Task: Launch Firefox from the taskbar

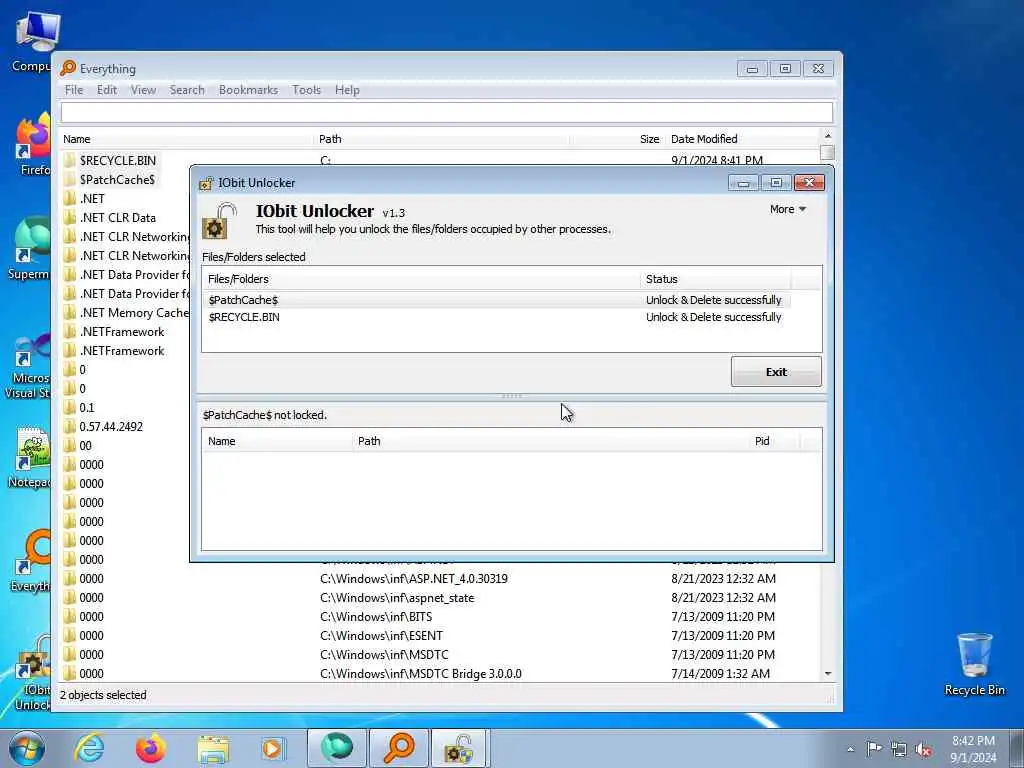Action: (151, 748)
